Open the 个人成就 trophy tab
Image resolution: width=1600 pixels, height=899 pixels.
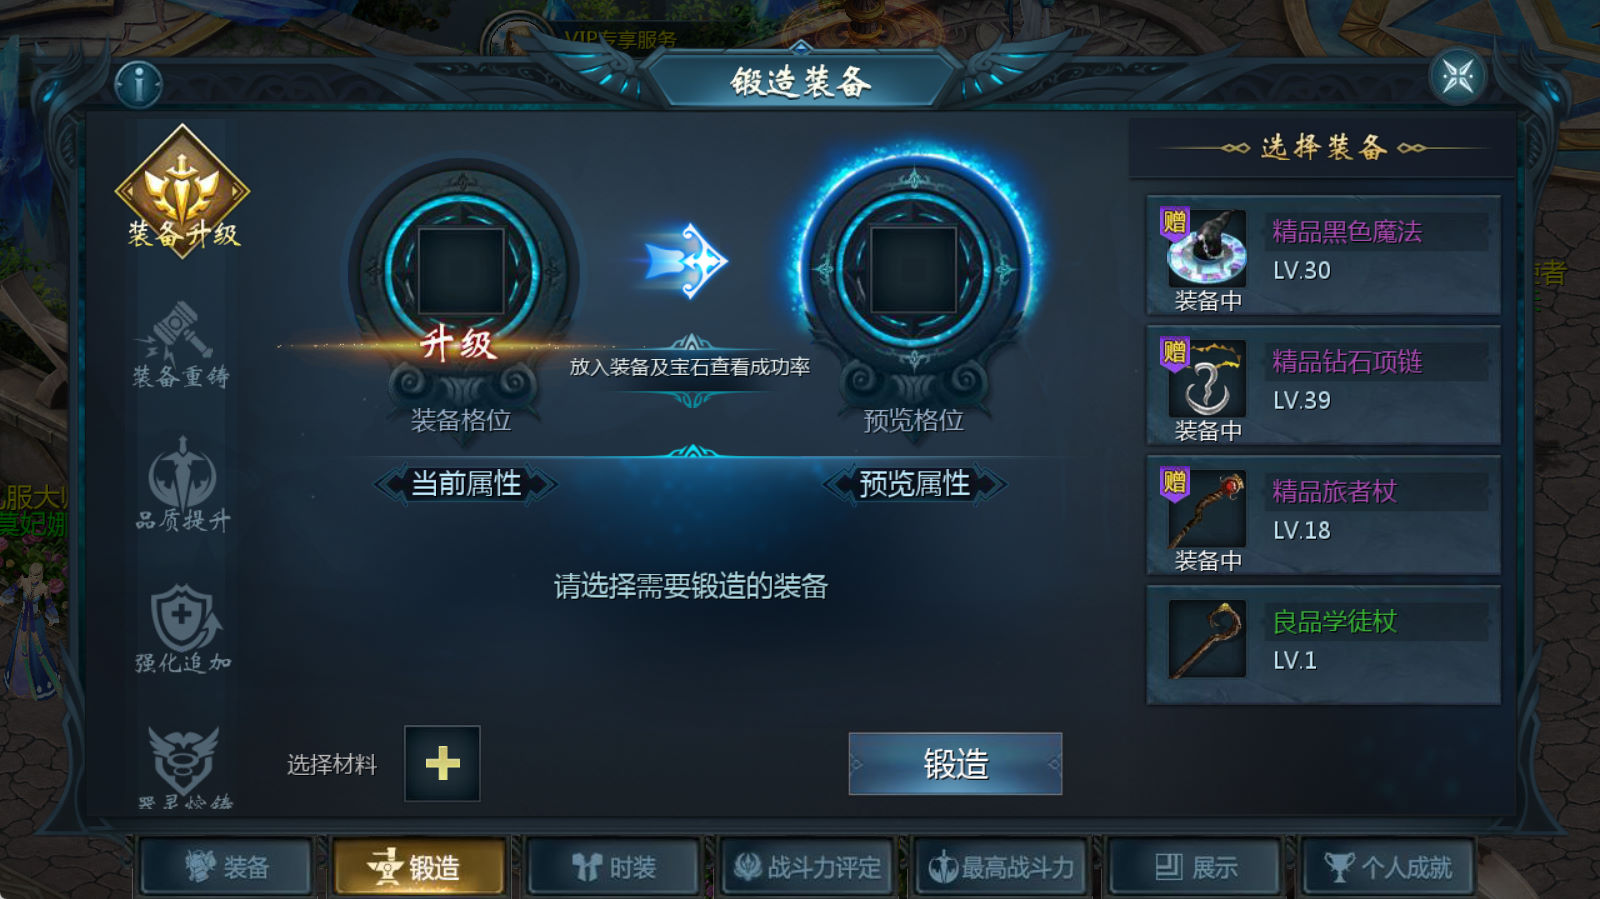pos(1388,866)
